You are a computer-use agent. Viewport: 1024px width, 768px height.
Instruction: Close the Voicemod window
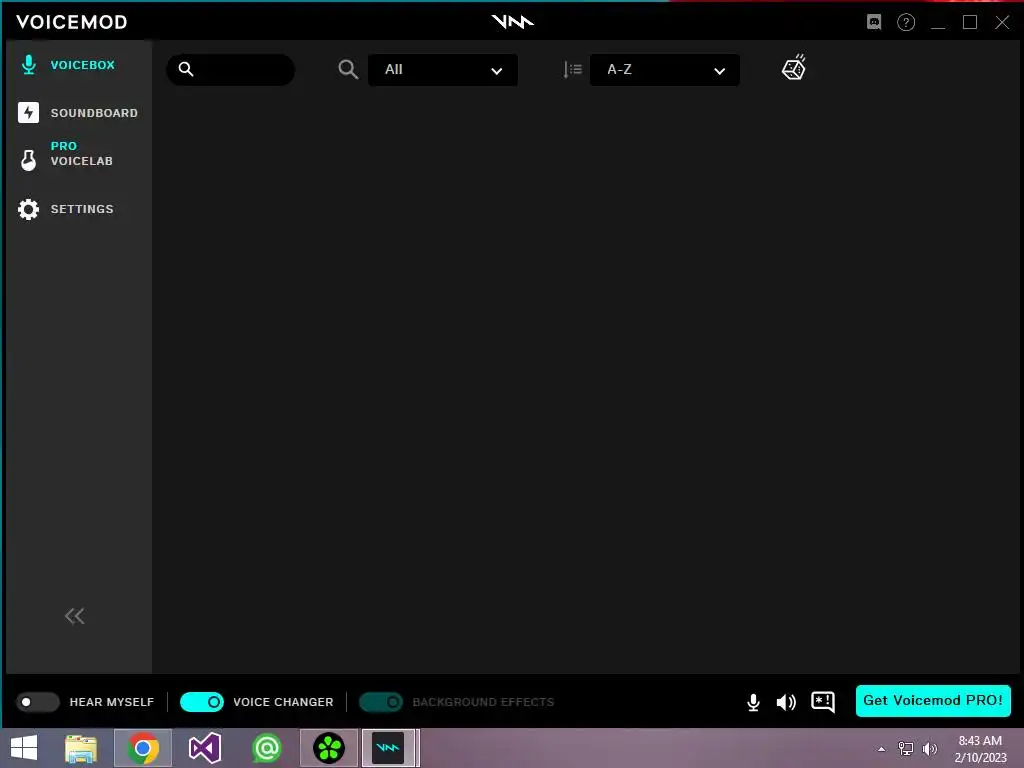tap(1002, 22)
